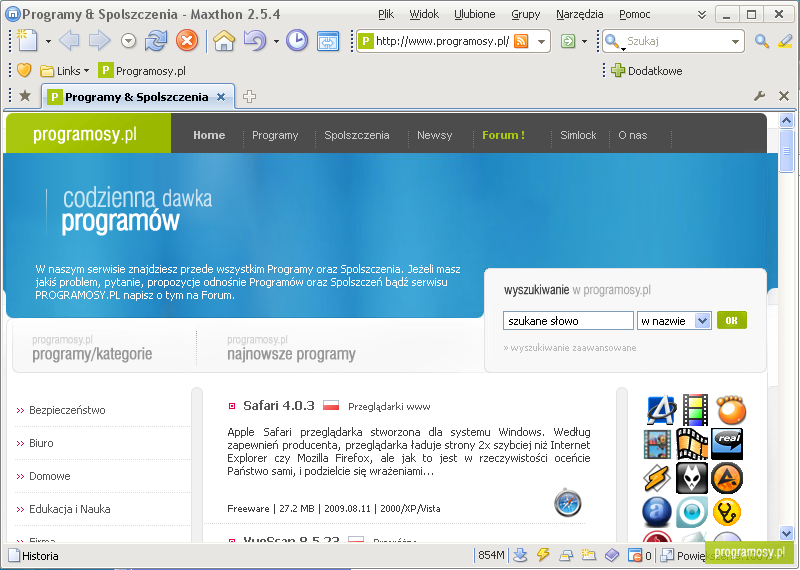Image resolution: width=800 pixels, height=570 pixels.
Task: Open a new blank tab via page icon
Action: click(x=28, y=41)
